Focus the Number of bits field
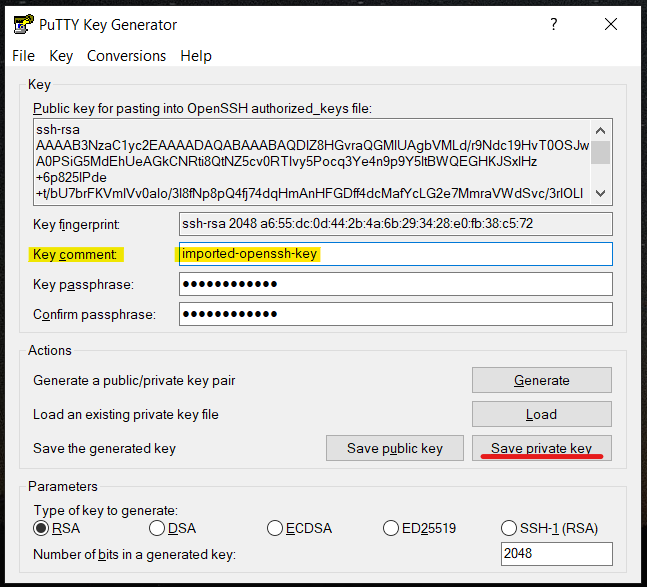 point(556,554)
